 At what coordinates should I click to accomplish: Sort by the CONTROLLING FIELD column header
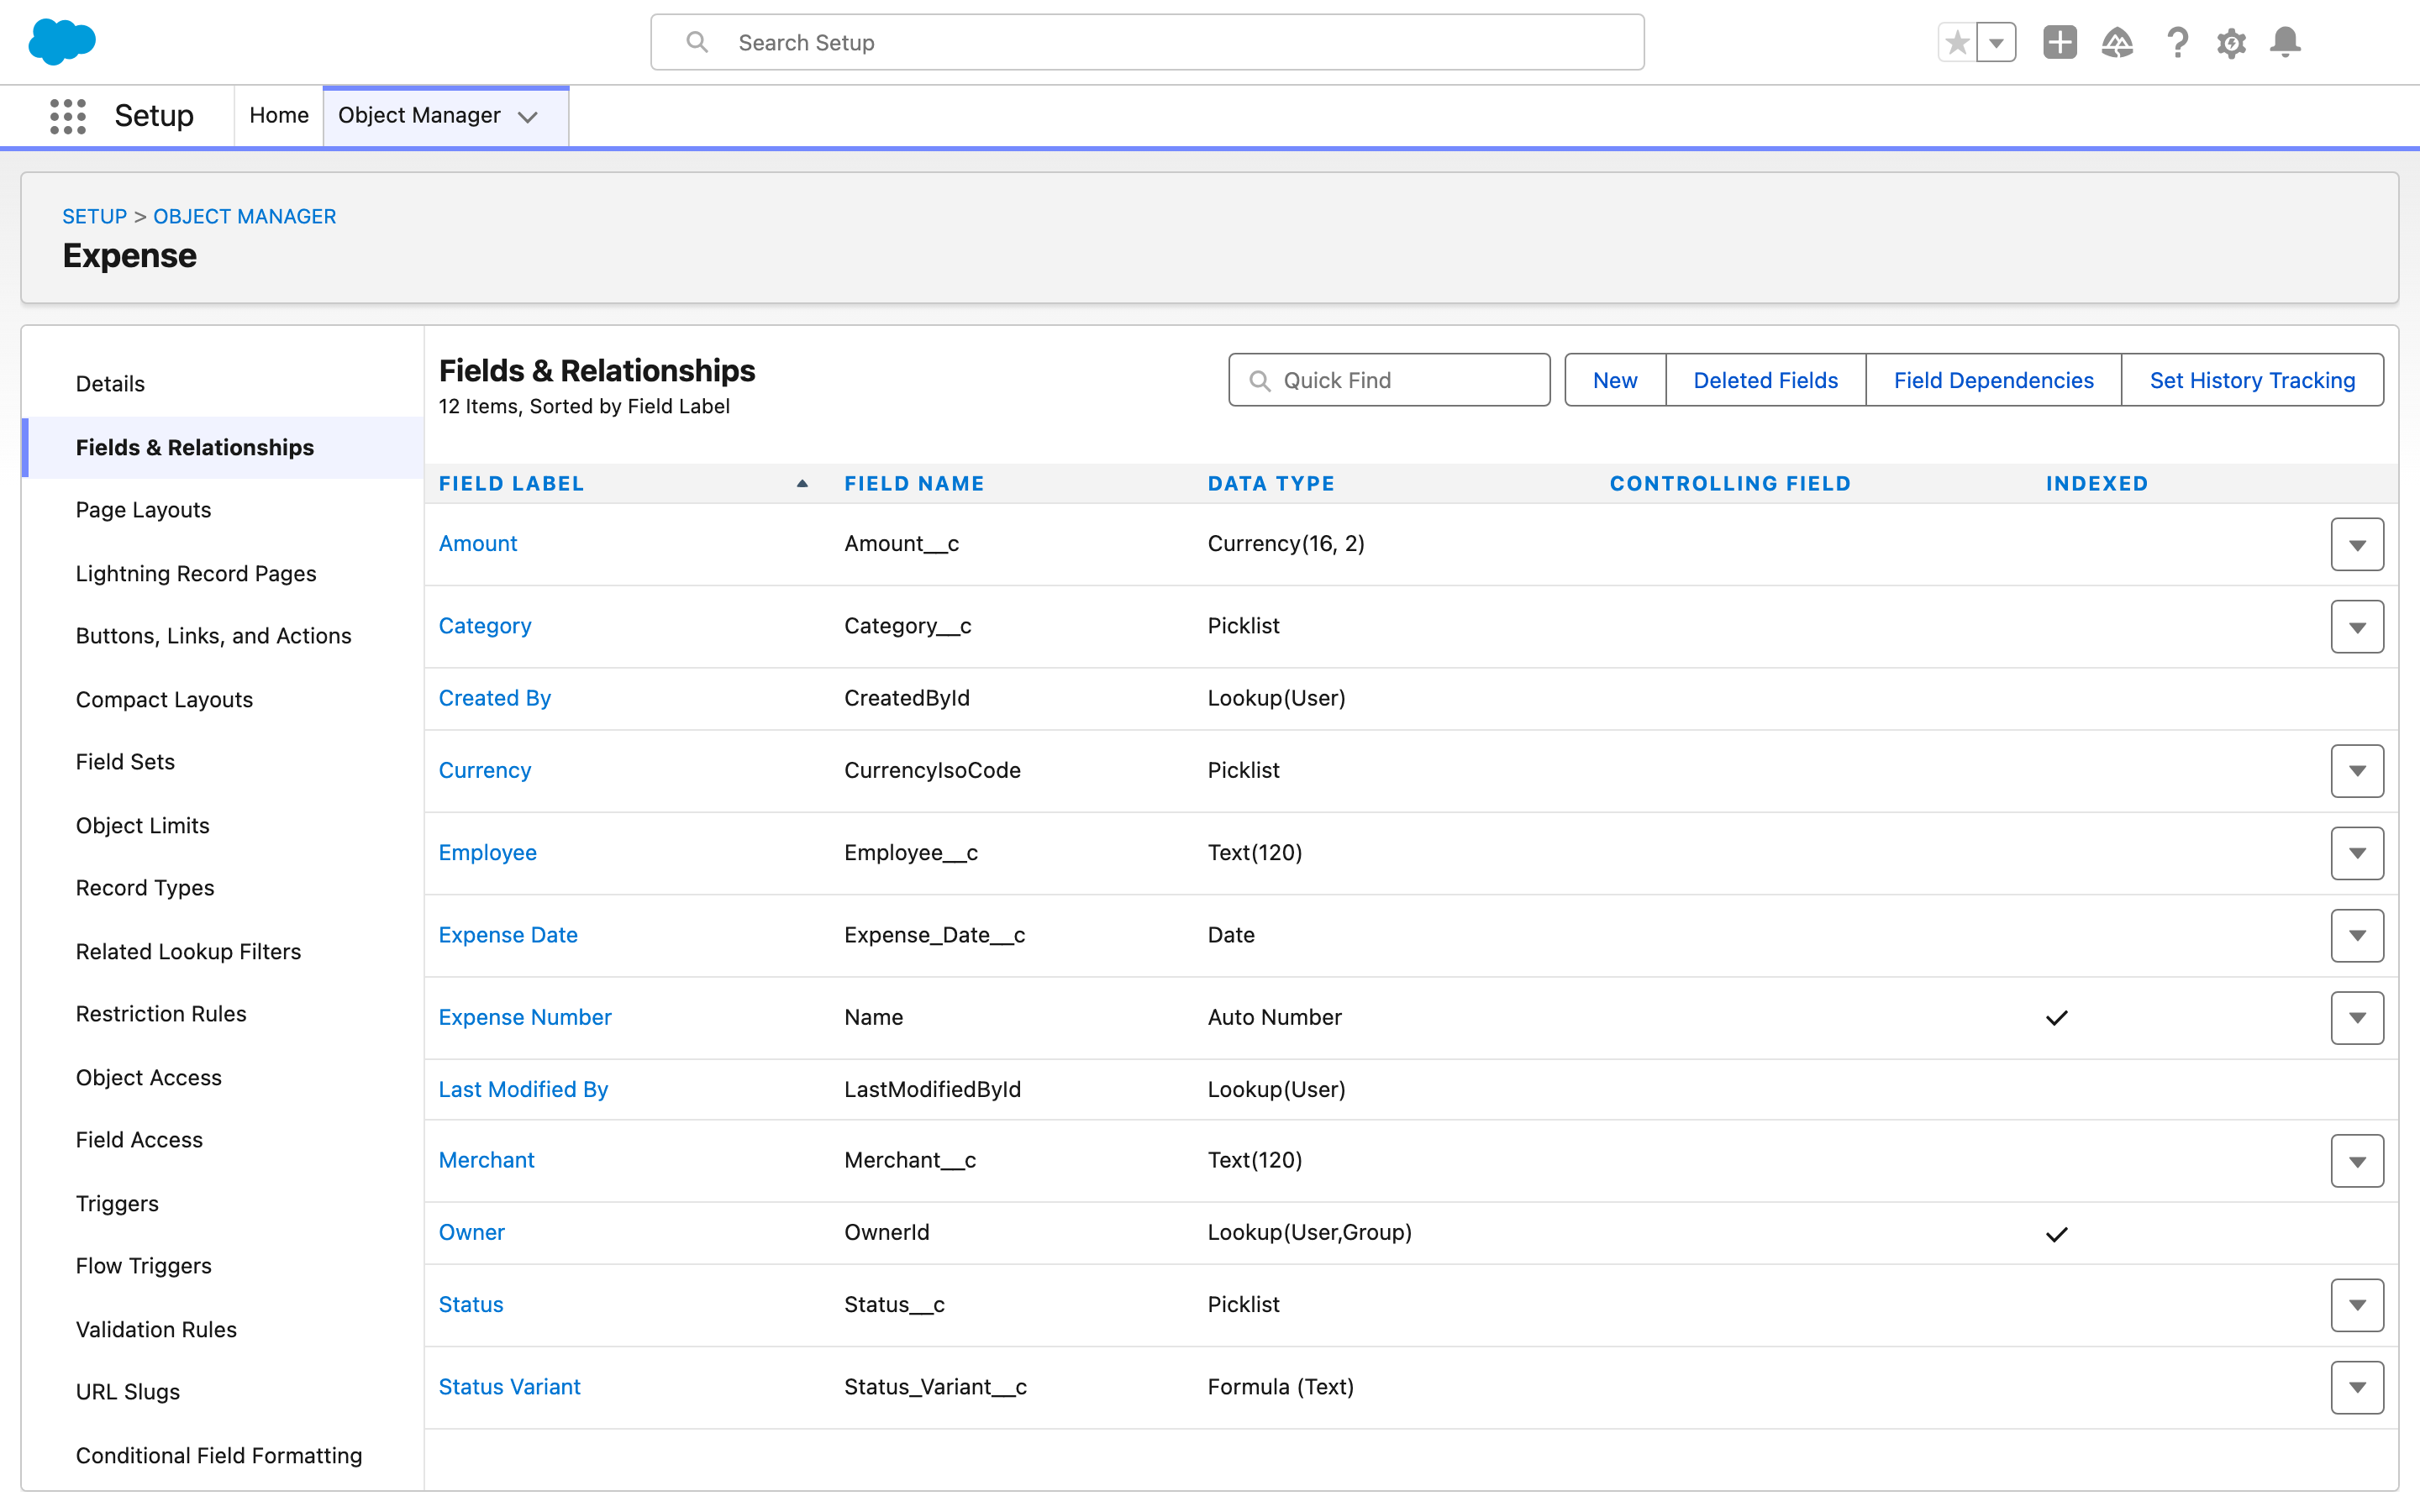pyautogui.click(x=1730, y=484)
